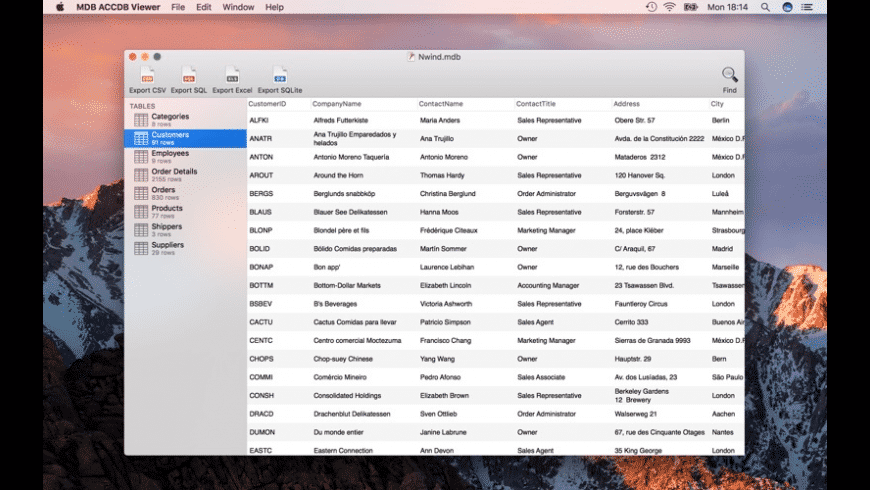Screen dimensions: 870x490
Task: Click the TABLES sidebar heading
Action: (x=143, y=106)
